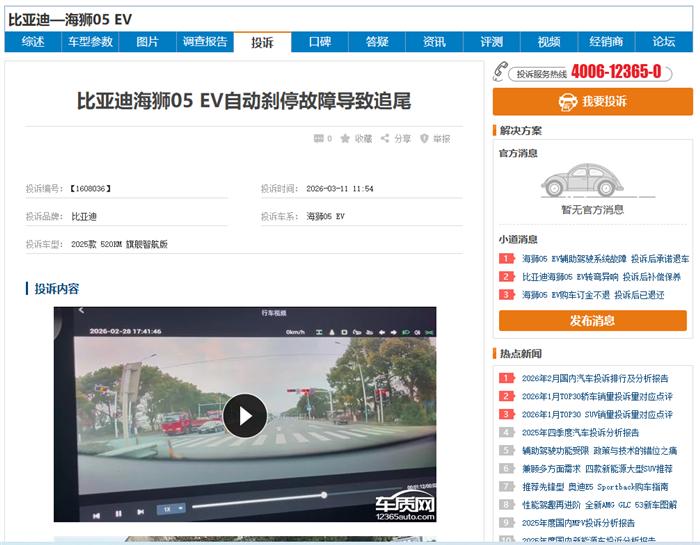This screenshot has height=545, width=700.
Task: Open 海狮05 EV辅助驾驶系统故障 link
Action: pyautogui.click(x=567, y=259)
